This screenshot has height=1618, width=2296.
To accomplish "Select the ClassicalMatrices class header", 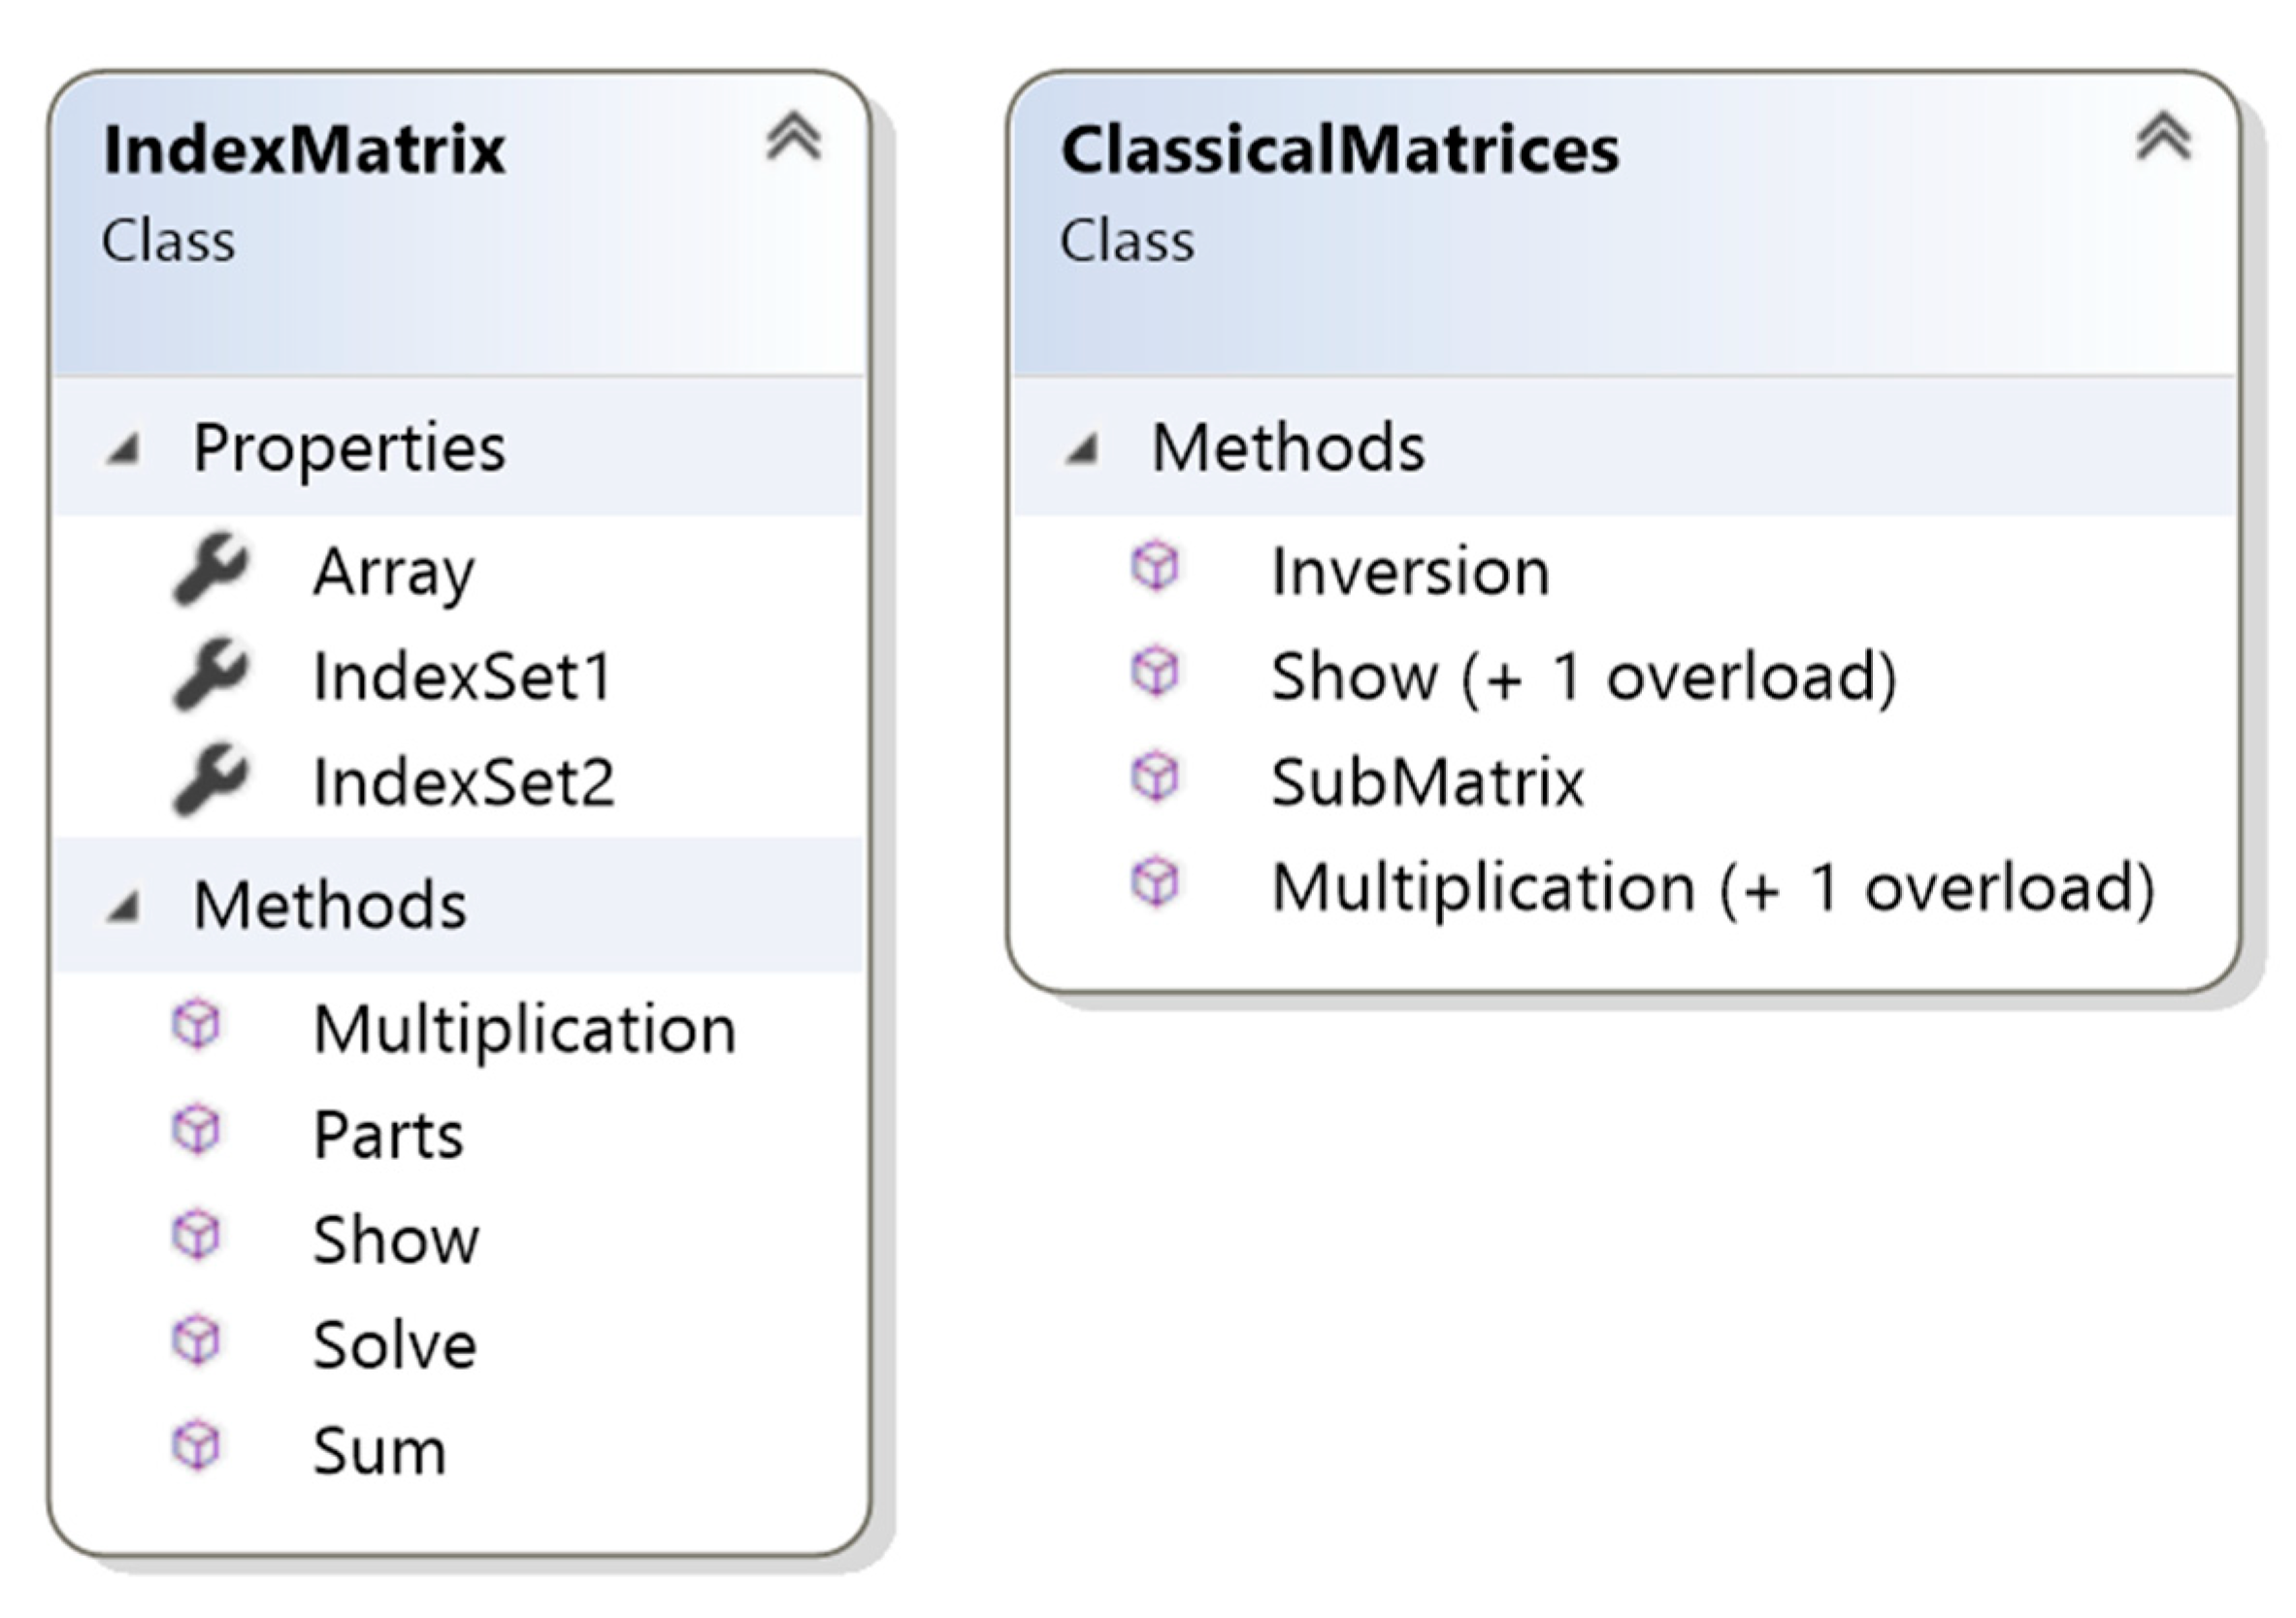I will 1339,150.
